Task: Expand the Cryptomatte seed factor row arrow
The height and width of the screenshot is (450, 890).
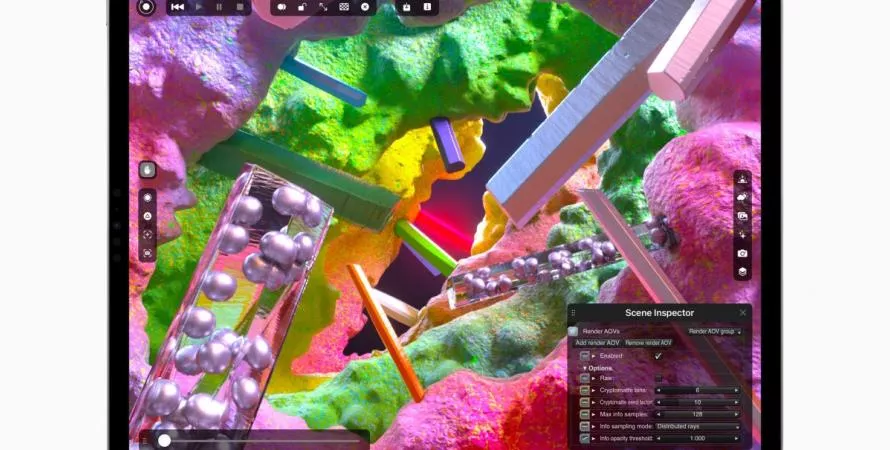Action: click(x=594, y=402)
